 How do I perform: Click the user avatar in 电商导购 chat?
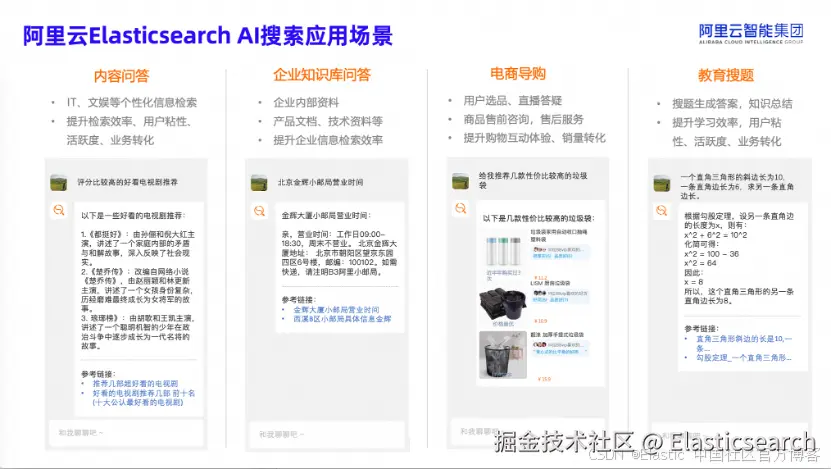click(x=460, y=181)
